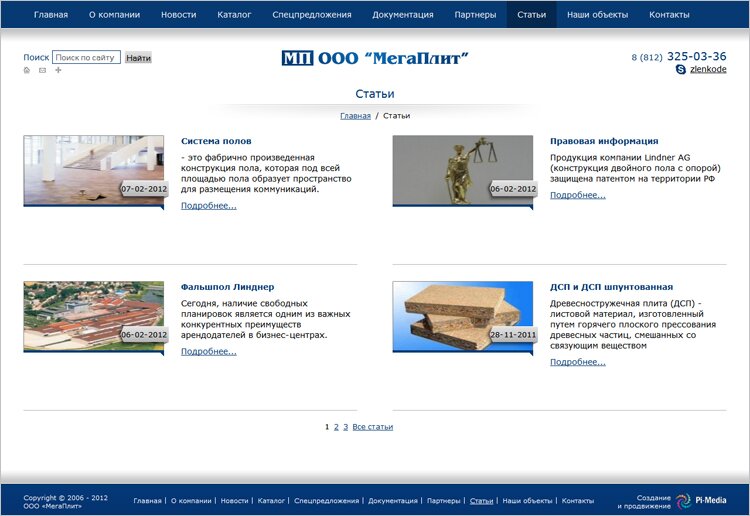This screenshot has width=750, height=516.
Task: Go to pagination page 3
Action: (x=345, y=427)
